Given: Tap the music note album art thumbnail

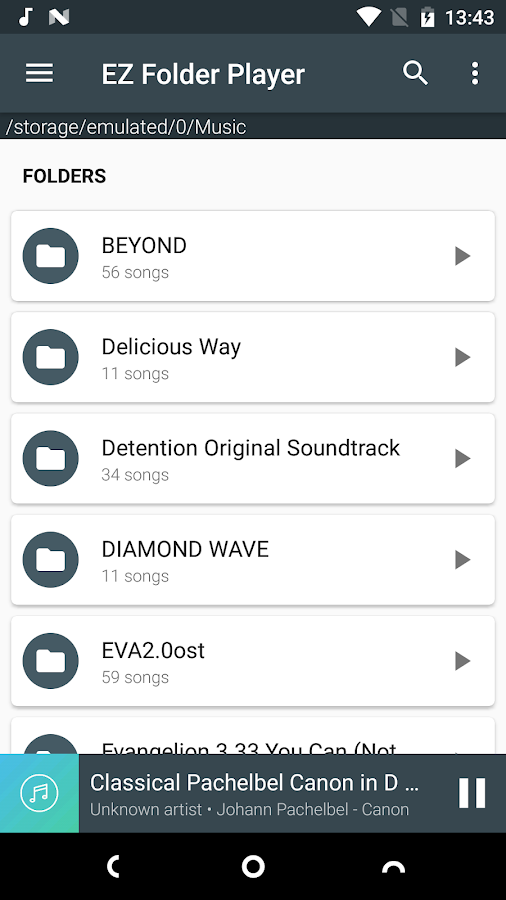Looking at the screenshot, I should coord(40,793).
